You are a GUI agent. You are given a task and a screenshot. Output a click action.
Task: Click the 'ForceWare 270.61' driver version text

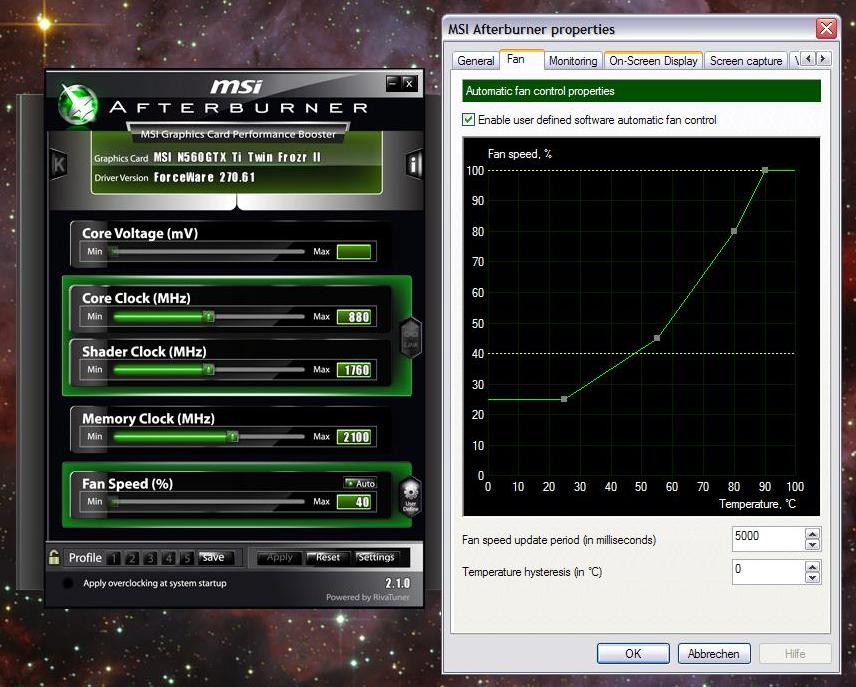point(205,177)
